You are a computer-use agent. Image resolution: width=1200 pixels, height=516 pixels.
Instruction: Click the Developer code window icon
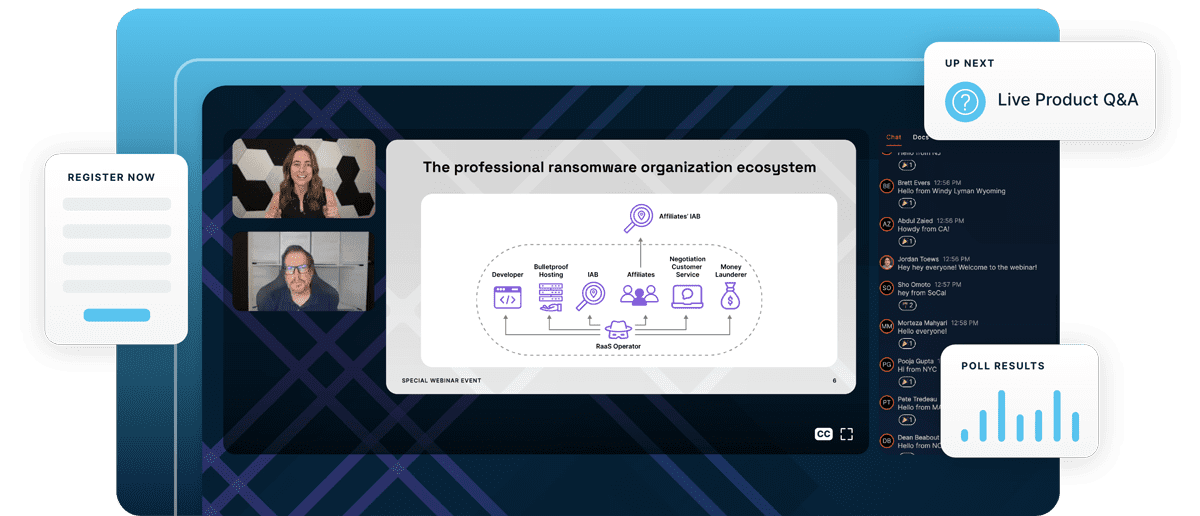(508, 296)
